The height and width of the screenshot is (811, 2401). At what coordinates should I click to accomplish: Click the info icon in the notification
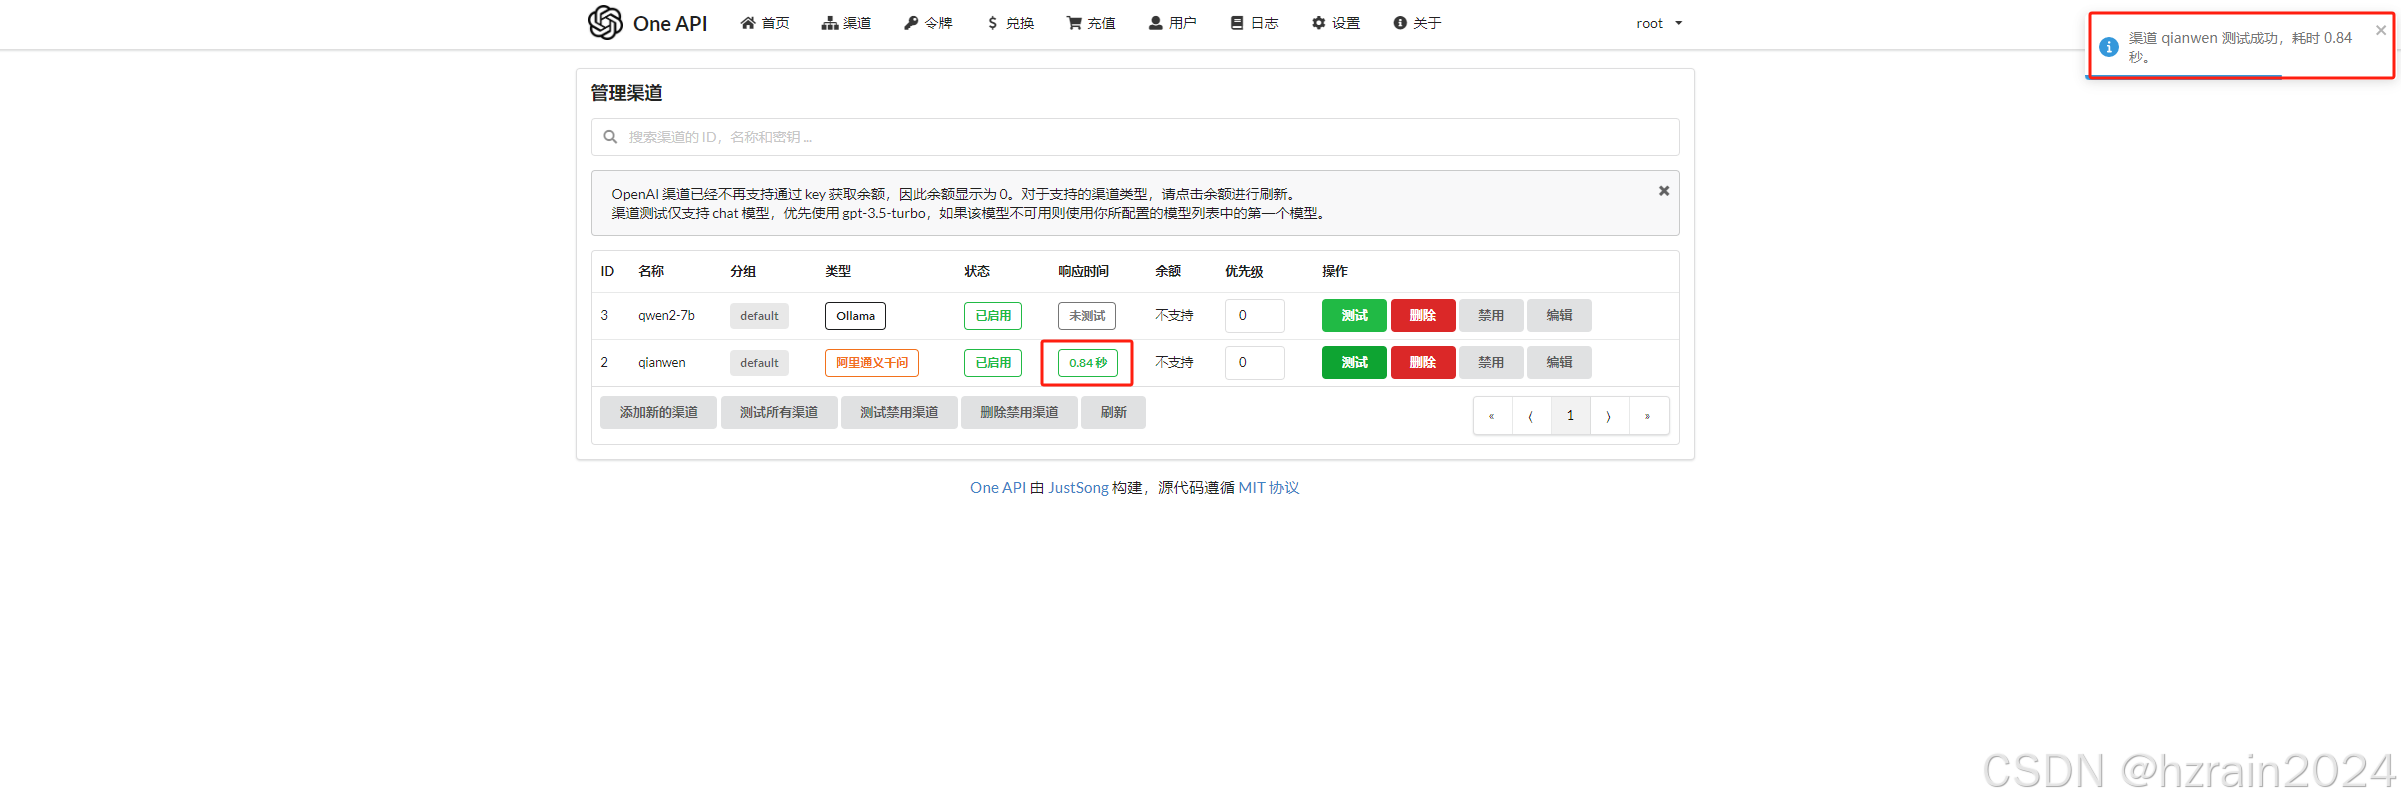click(x=2109, y=47)
